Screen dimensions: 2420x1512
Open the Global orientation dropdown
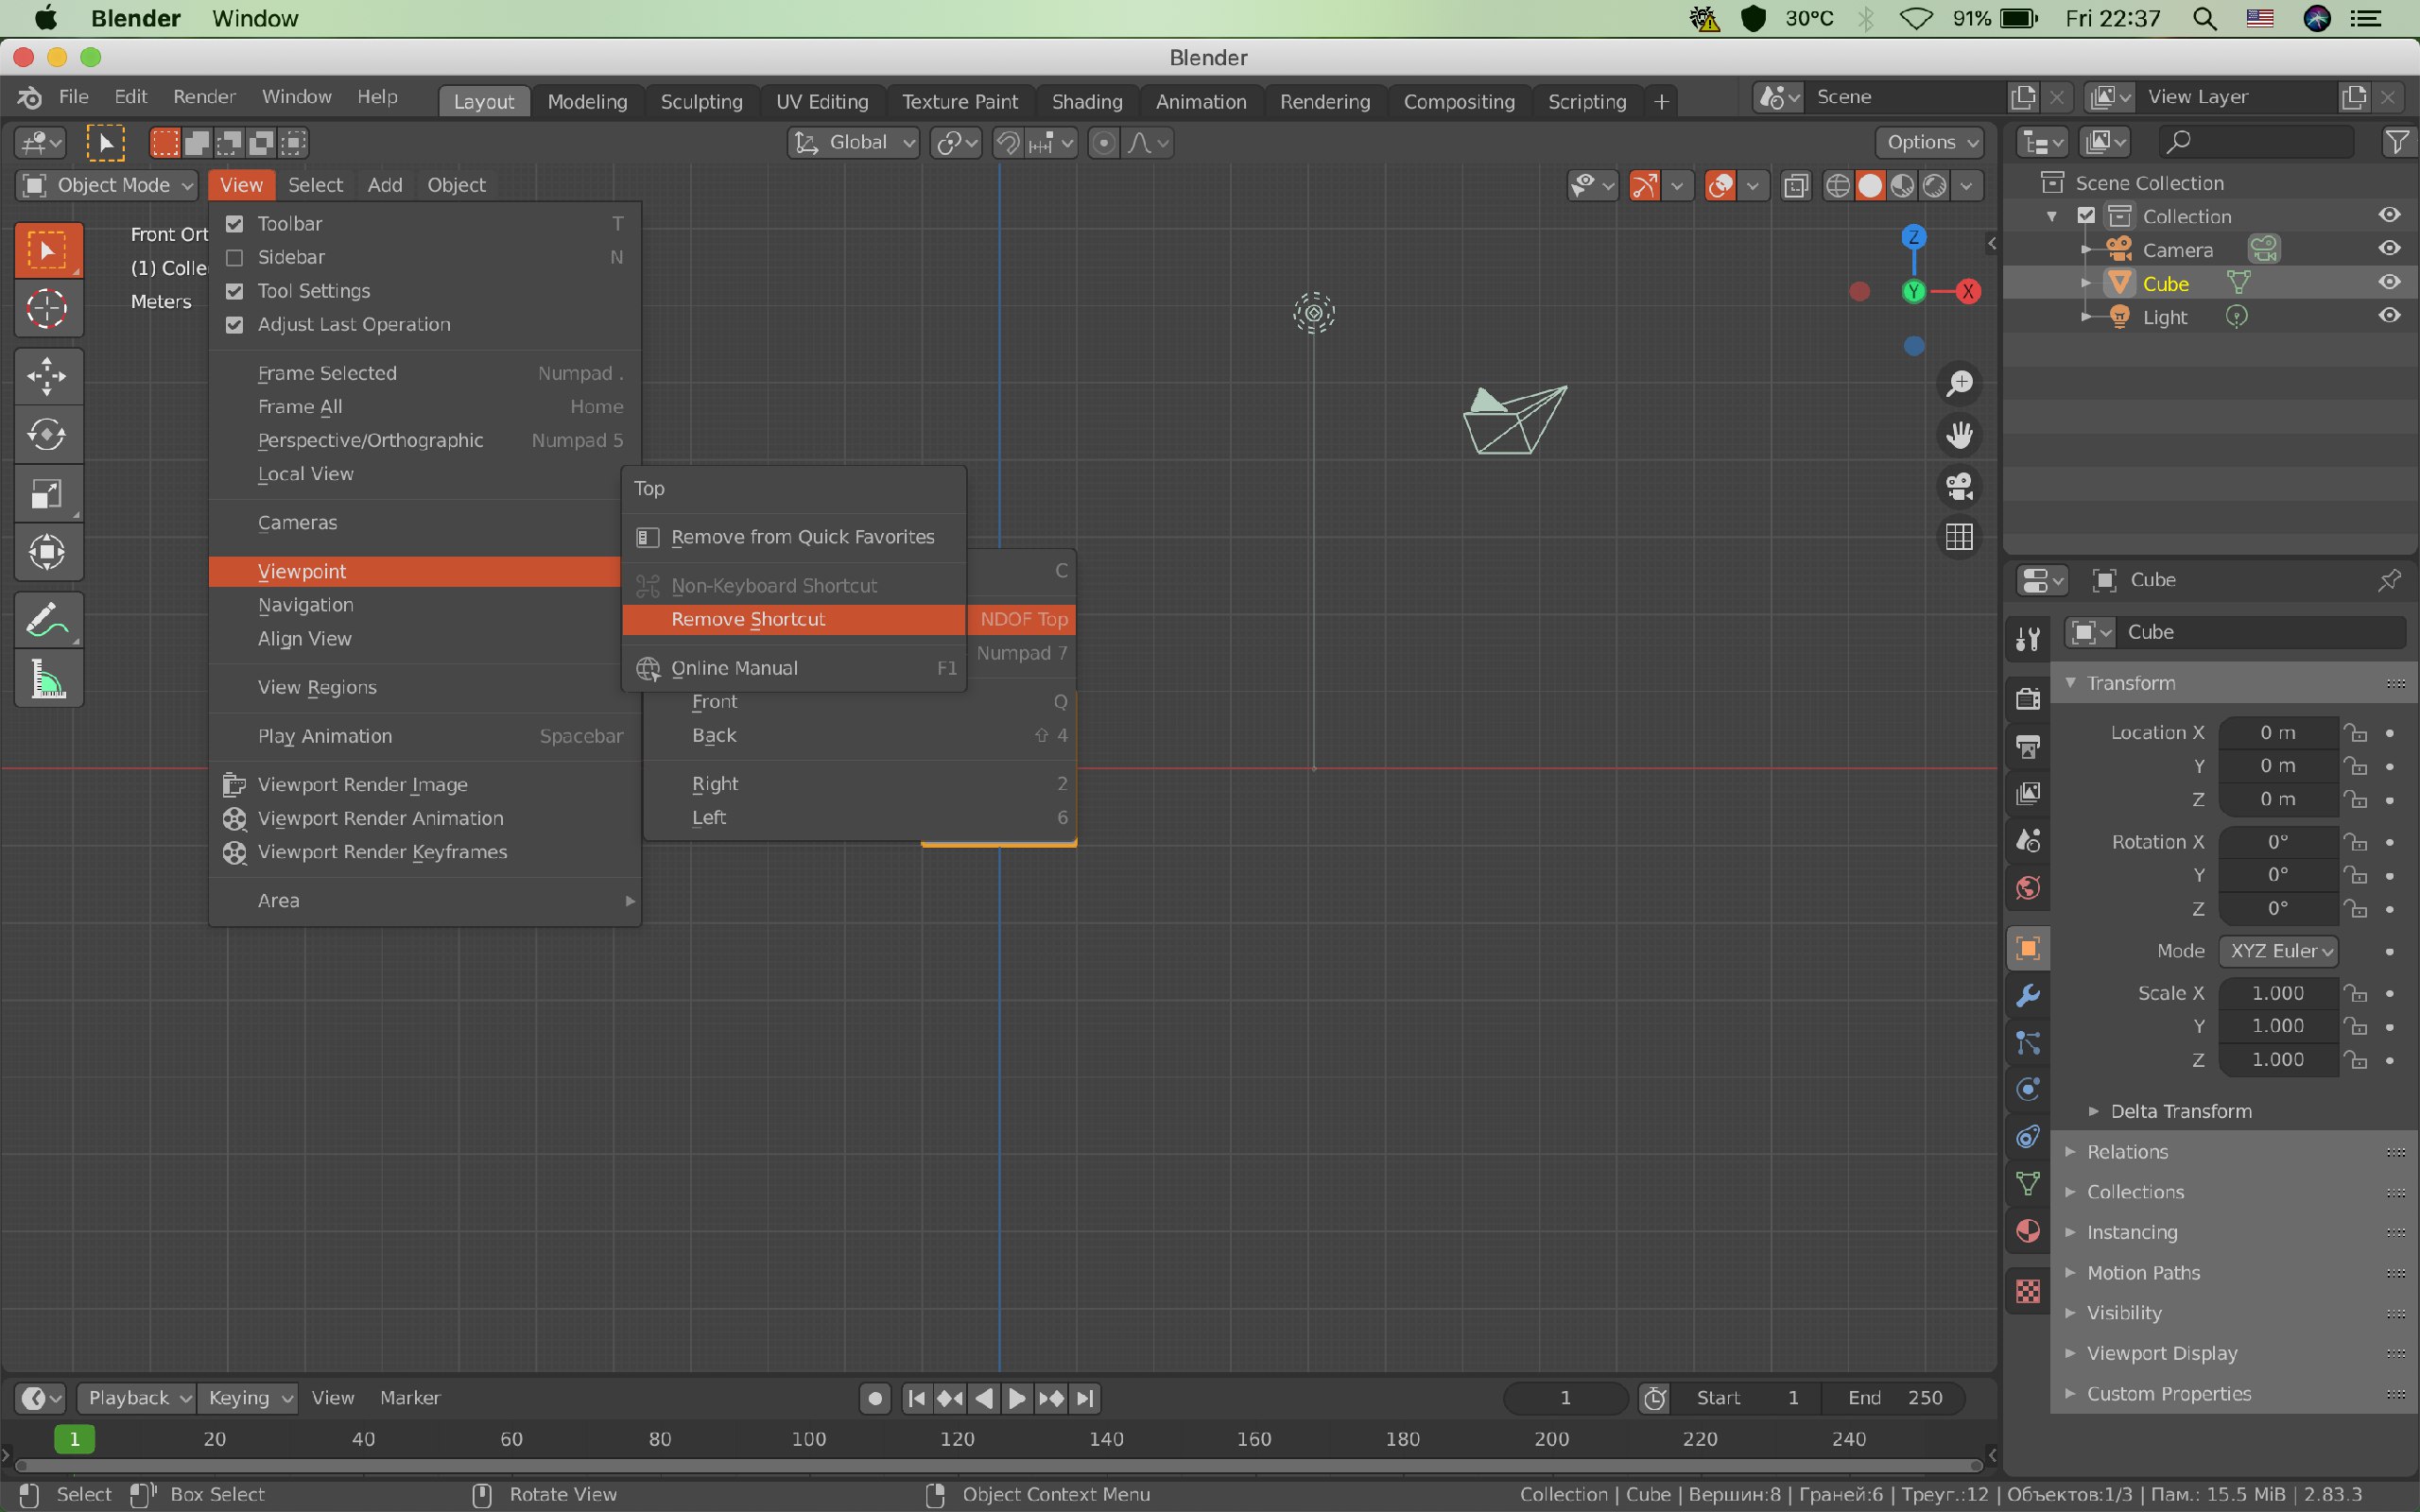pyautogui.click(x=854, y=142)
